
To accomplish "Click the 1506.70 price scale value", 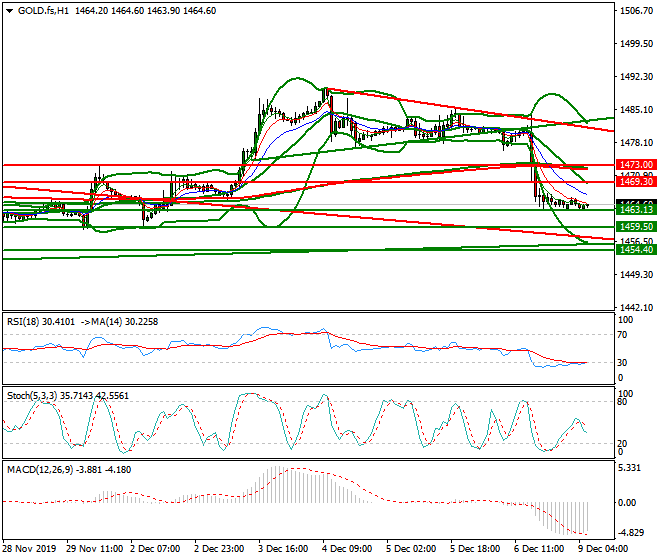I will click(x=636, y=11).
